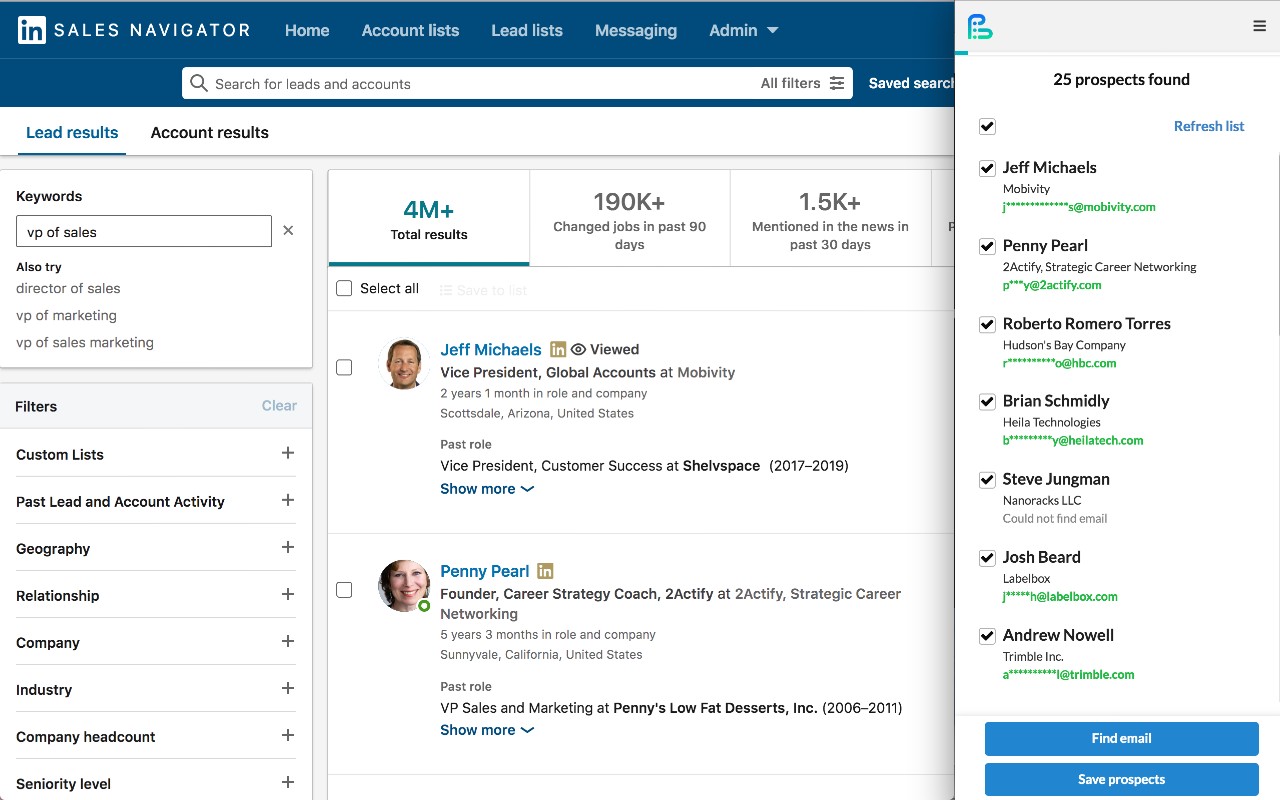Image resolution: width=1280 pixels, height=800 pixels.
Task: Uncheck Roberto Romero Torres prospect
Action: click(987, 324)
